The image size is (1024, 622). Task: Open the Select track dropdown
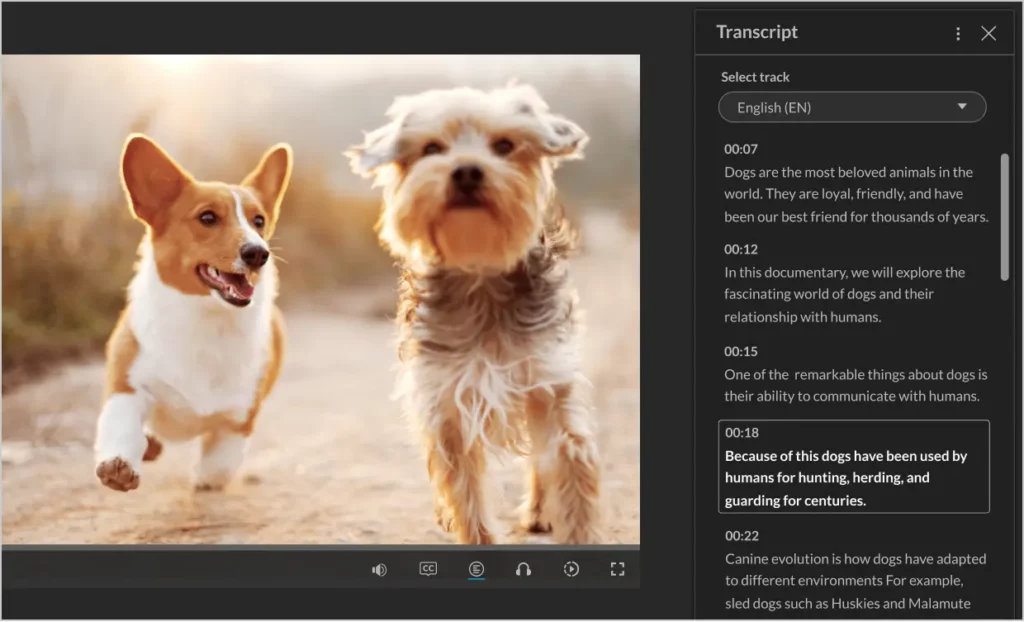coord(851,107)
